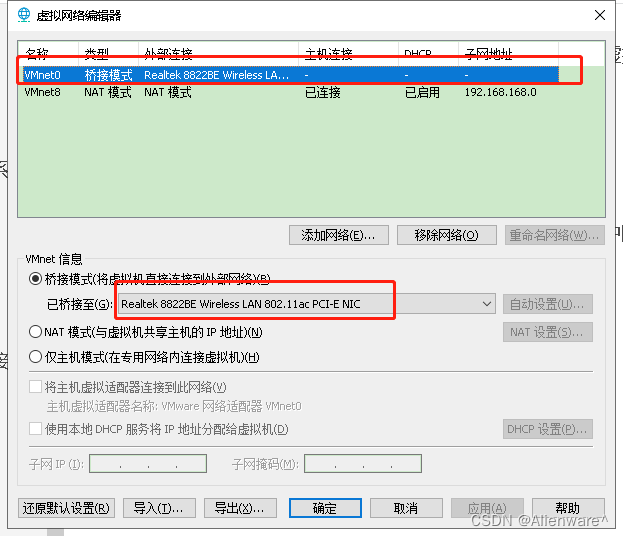Click the 名称 column header
This screenshot has width=623, height=536.
pyautogui.click(x=48, y=53)
